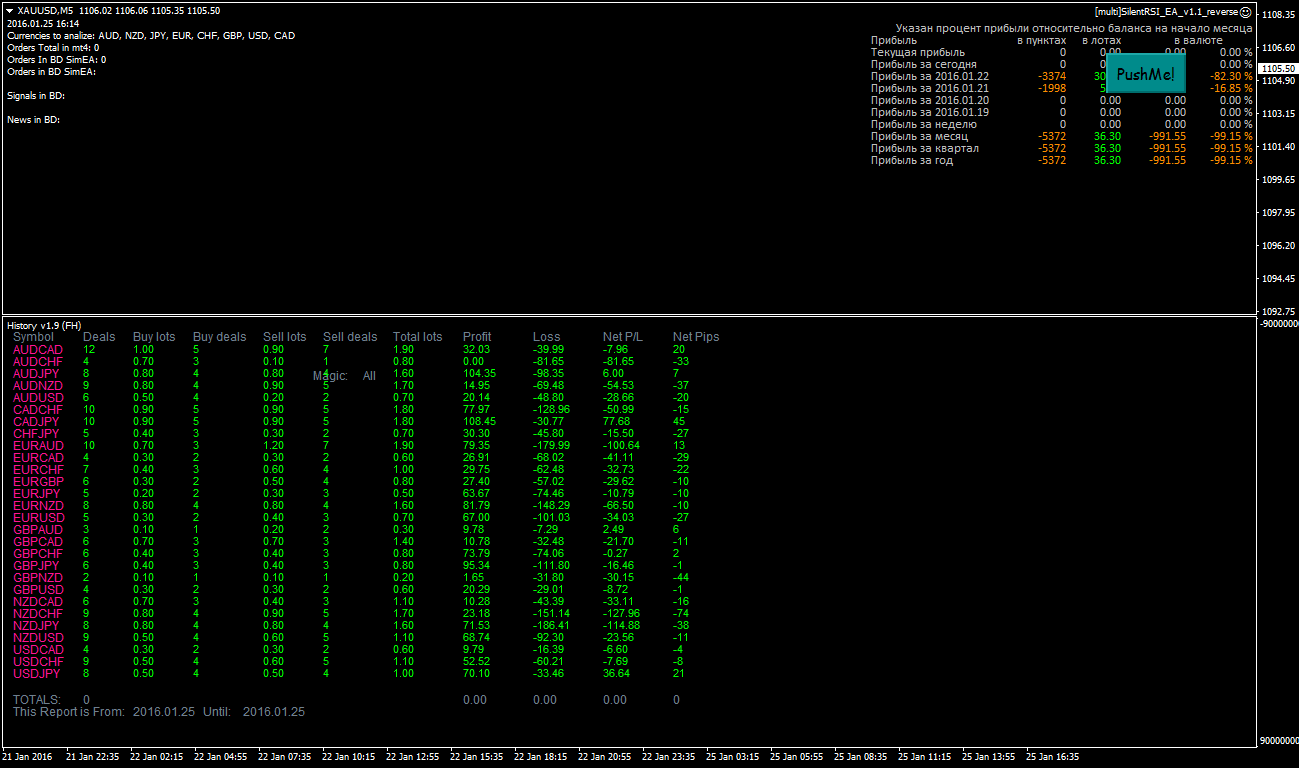This screenshot has width=1299, height=768.
Task: Click the 1108.35 price axis label
Action: pos(1279,15)
